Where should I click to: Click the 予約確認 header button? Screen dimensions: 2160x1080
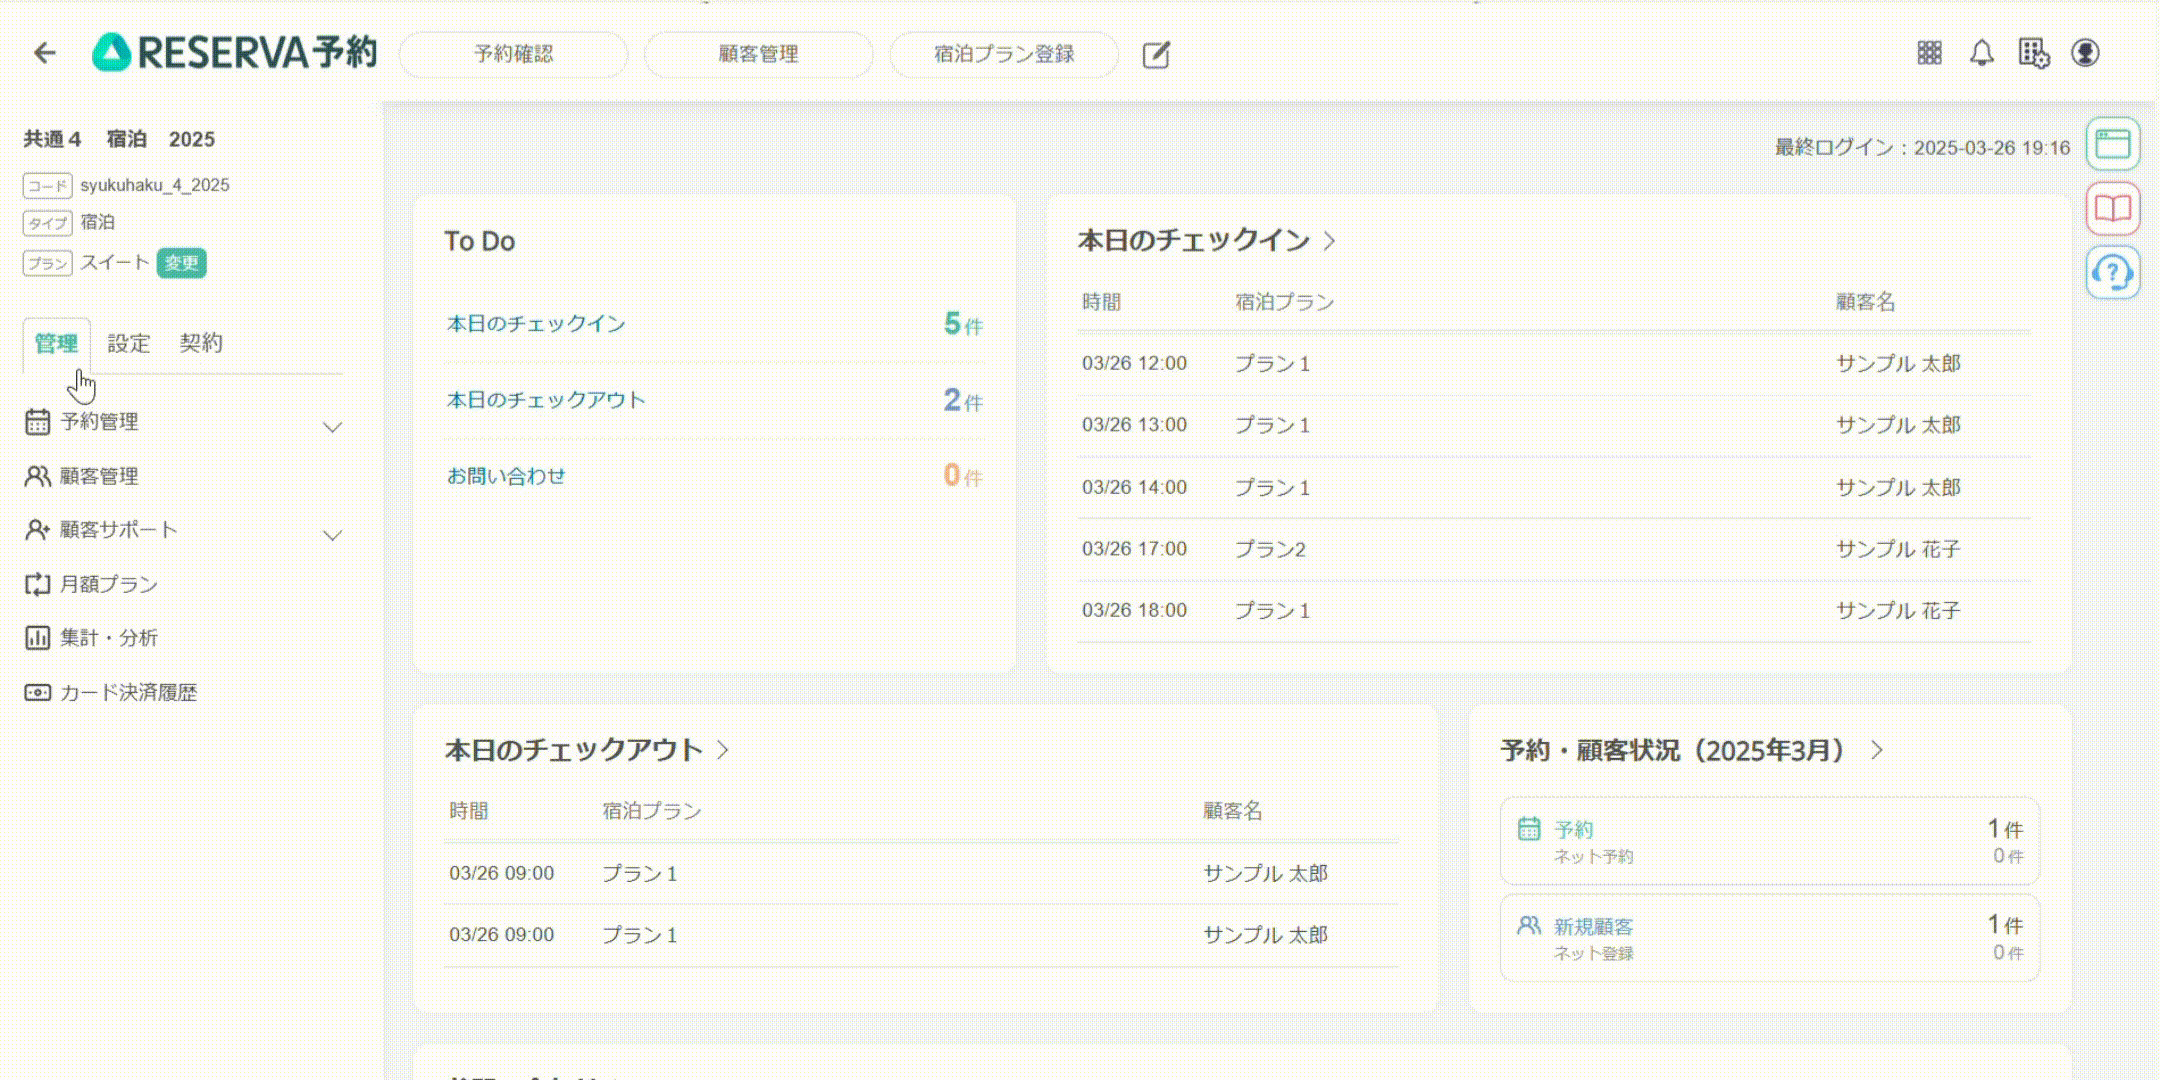pos(514,54)
